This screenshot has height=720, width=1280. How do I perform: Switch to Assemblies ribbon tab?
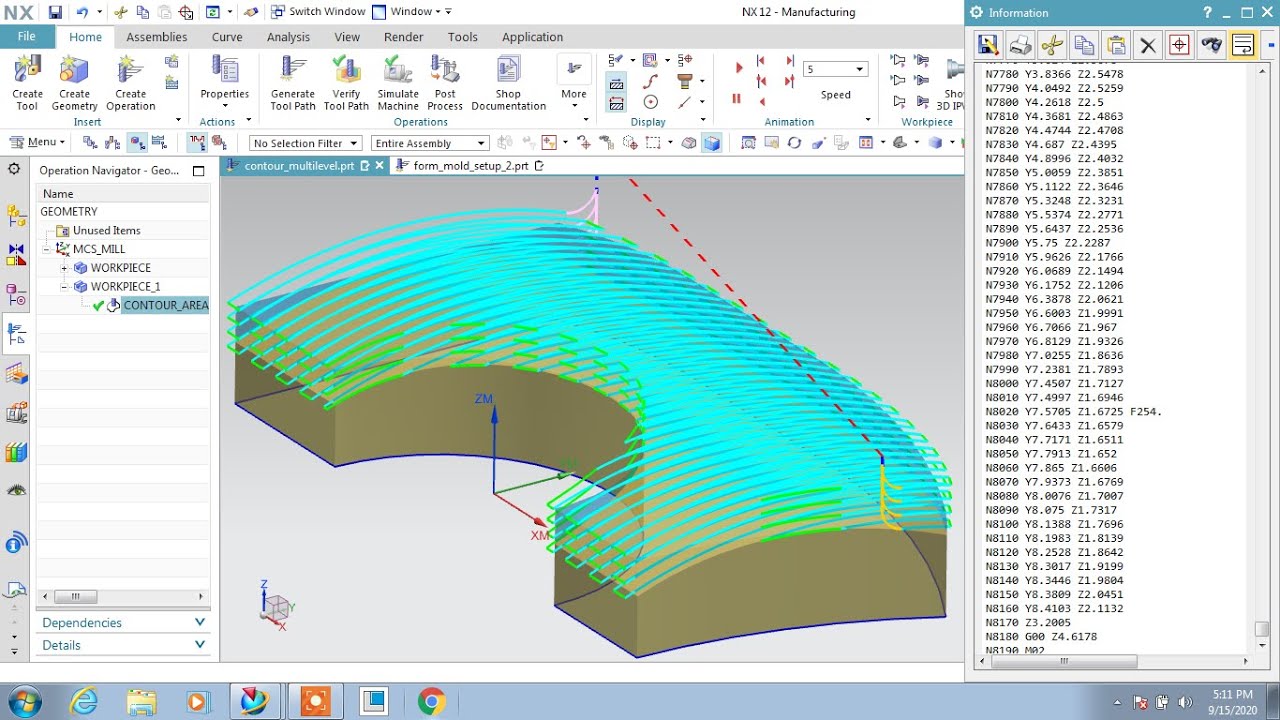(156, 37)
